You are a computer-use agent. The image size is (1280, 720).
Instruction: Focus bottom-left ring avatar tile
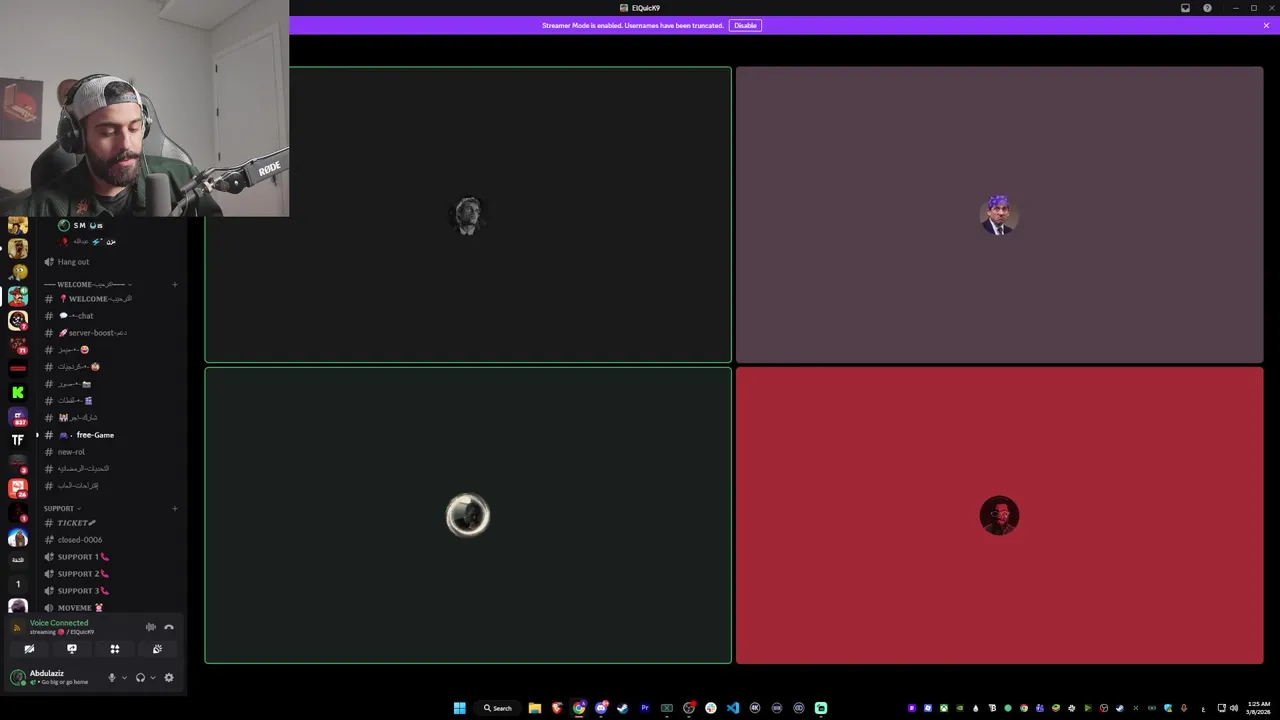click(x=468, y=515)
